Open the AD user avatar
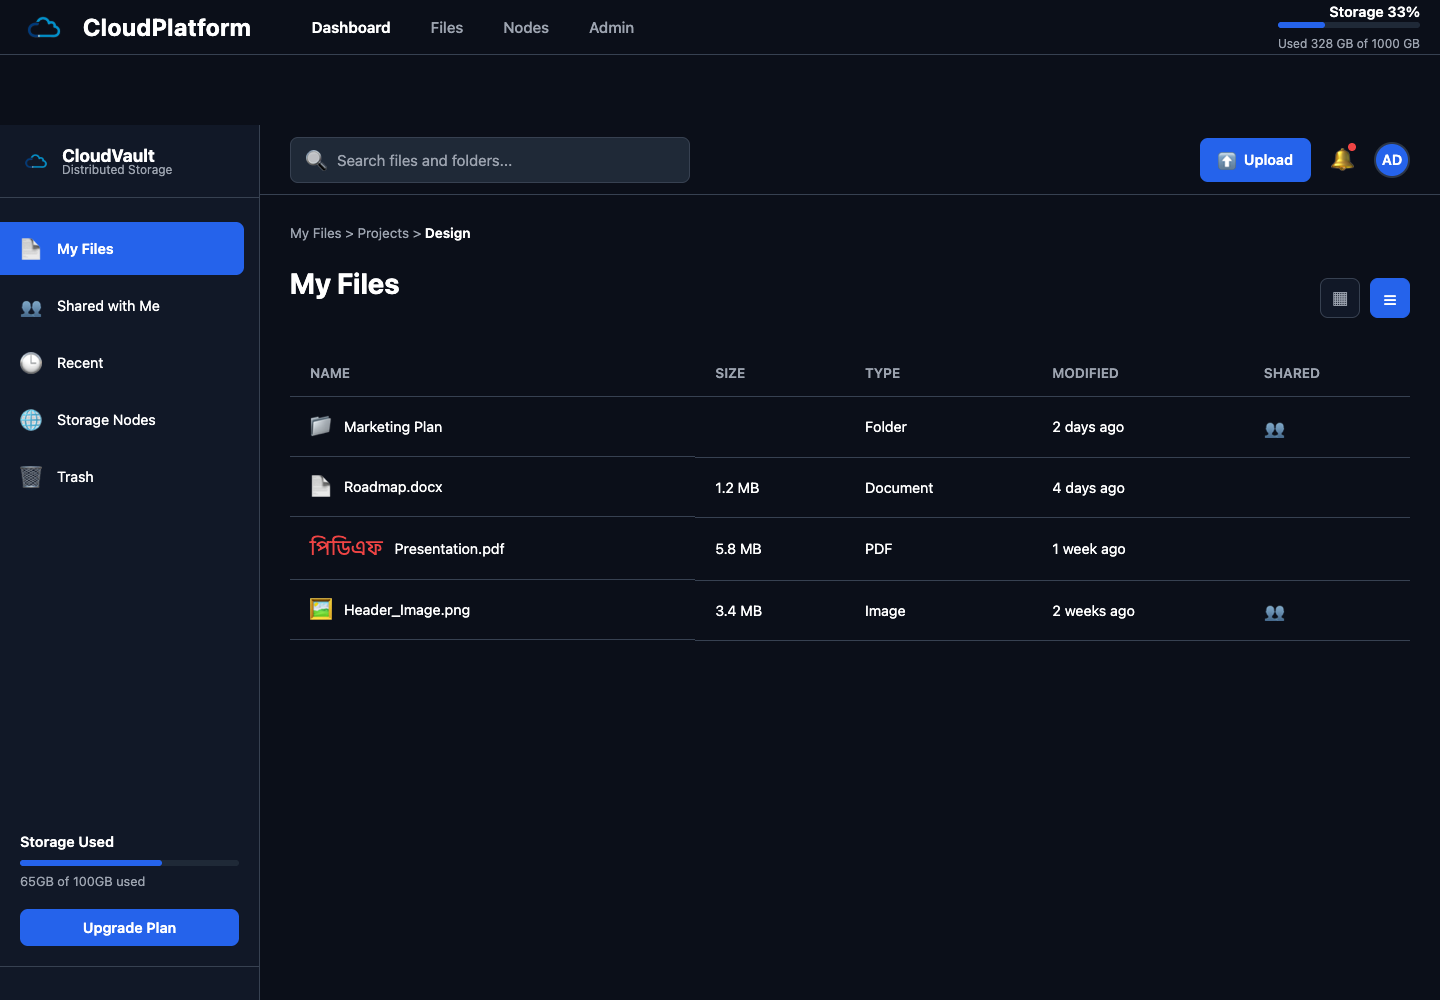Viewport: 1440px width, 1000px height. [1392, 160]
